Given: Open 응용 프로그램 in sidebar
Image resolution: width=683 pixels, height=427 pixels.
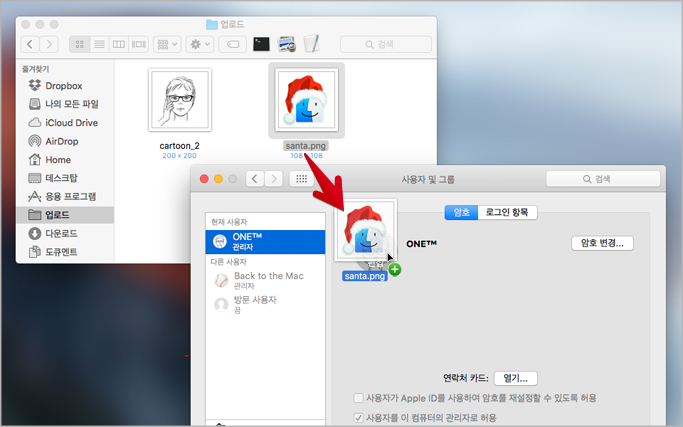Looking at the screenshot, I should point(64,197).
